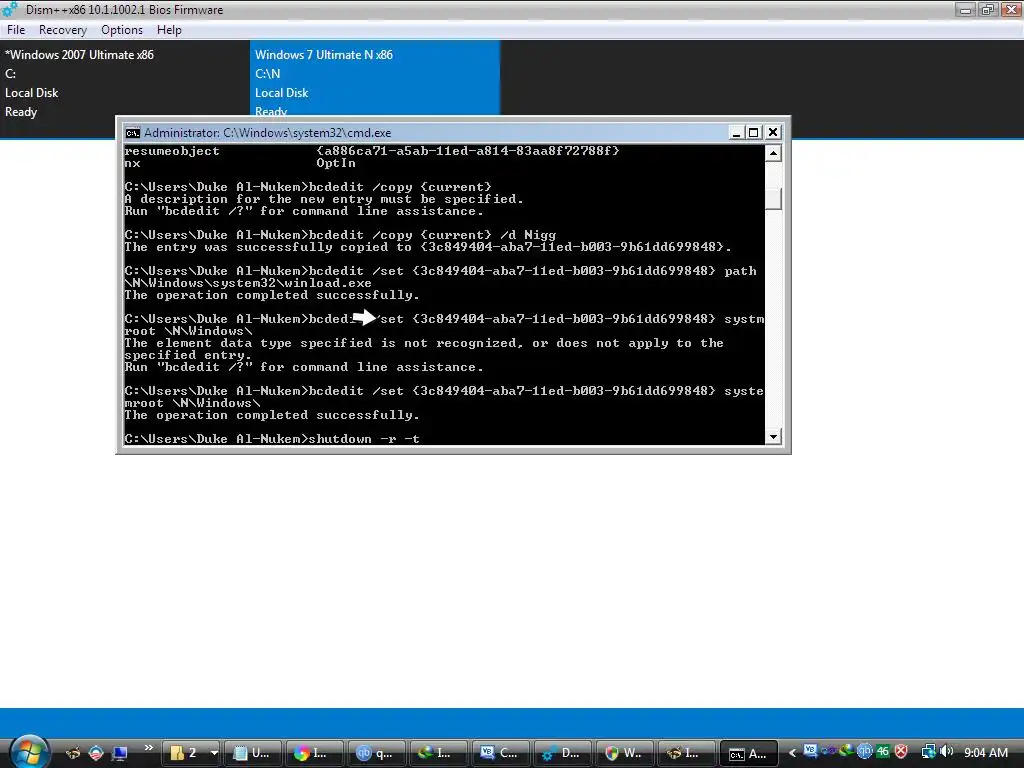Expand the quick launch overflow chevron

pos(149,748)
